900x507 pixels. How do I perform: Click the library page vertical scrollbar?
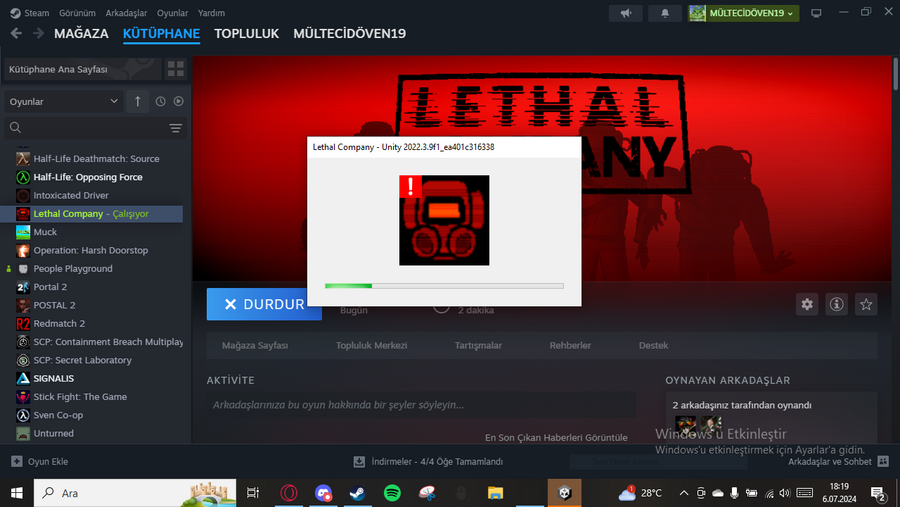pos(895,73)
